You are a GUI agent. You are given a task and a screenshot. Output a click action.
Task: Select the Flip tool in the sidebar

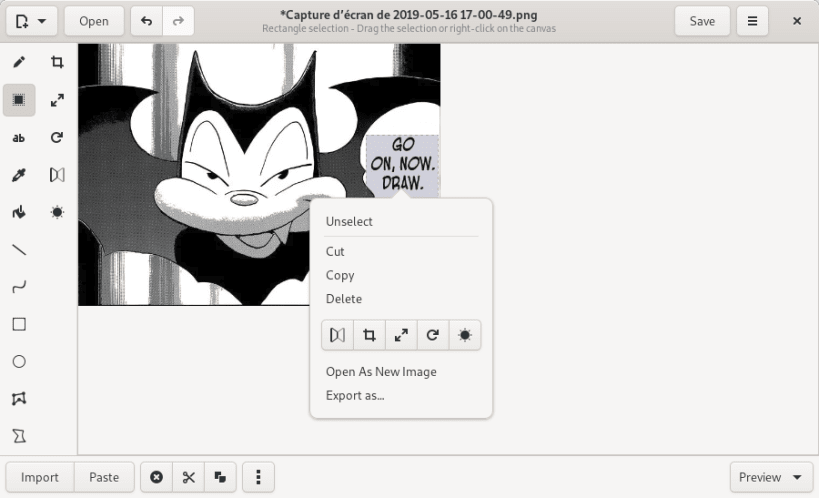point(57,175)
